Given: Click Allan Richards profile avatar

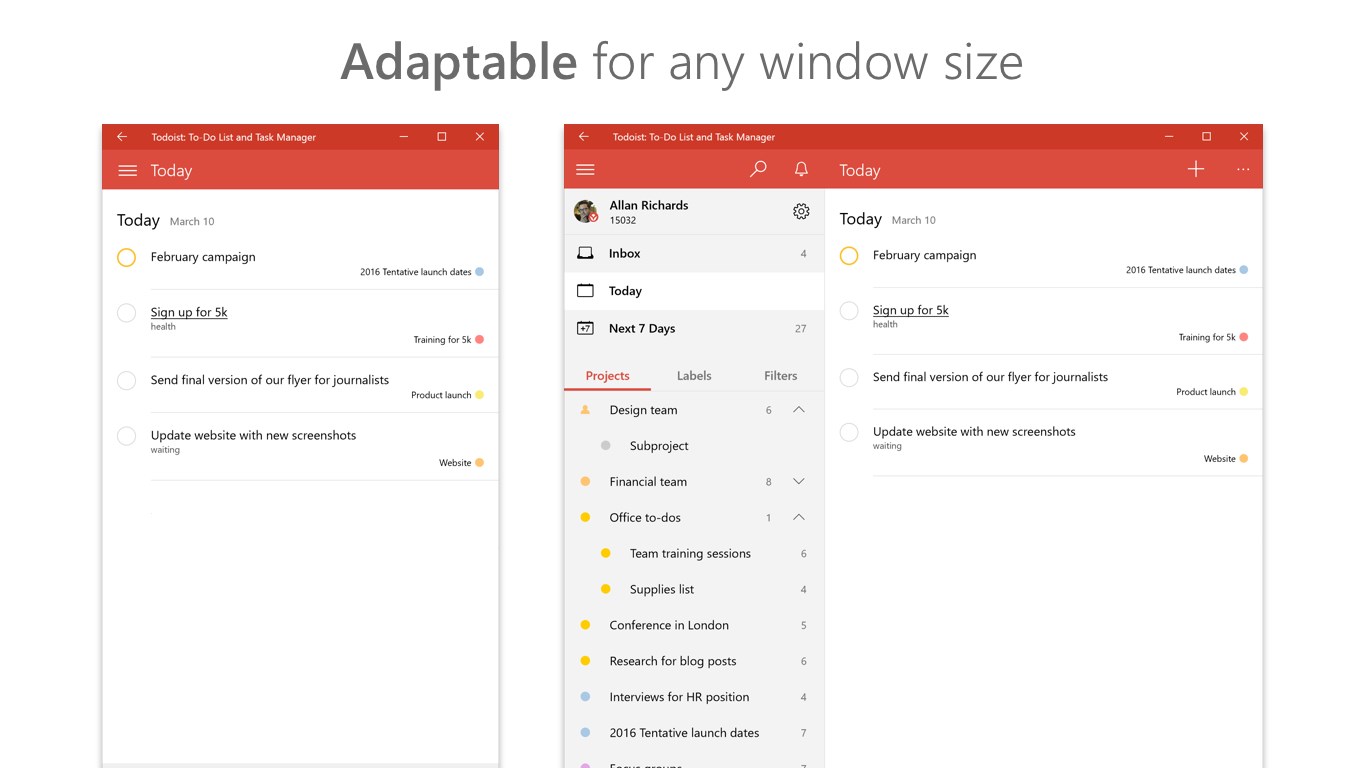Looking at the screenshot, I should click(x=586, y=211).
